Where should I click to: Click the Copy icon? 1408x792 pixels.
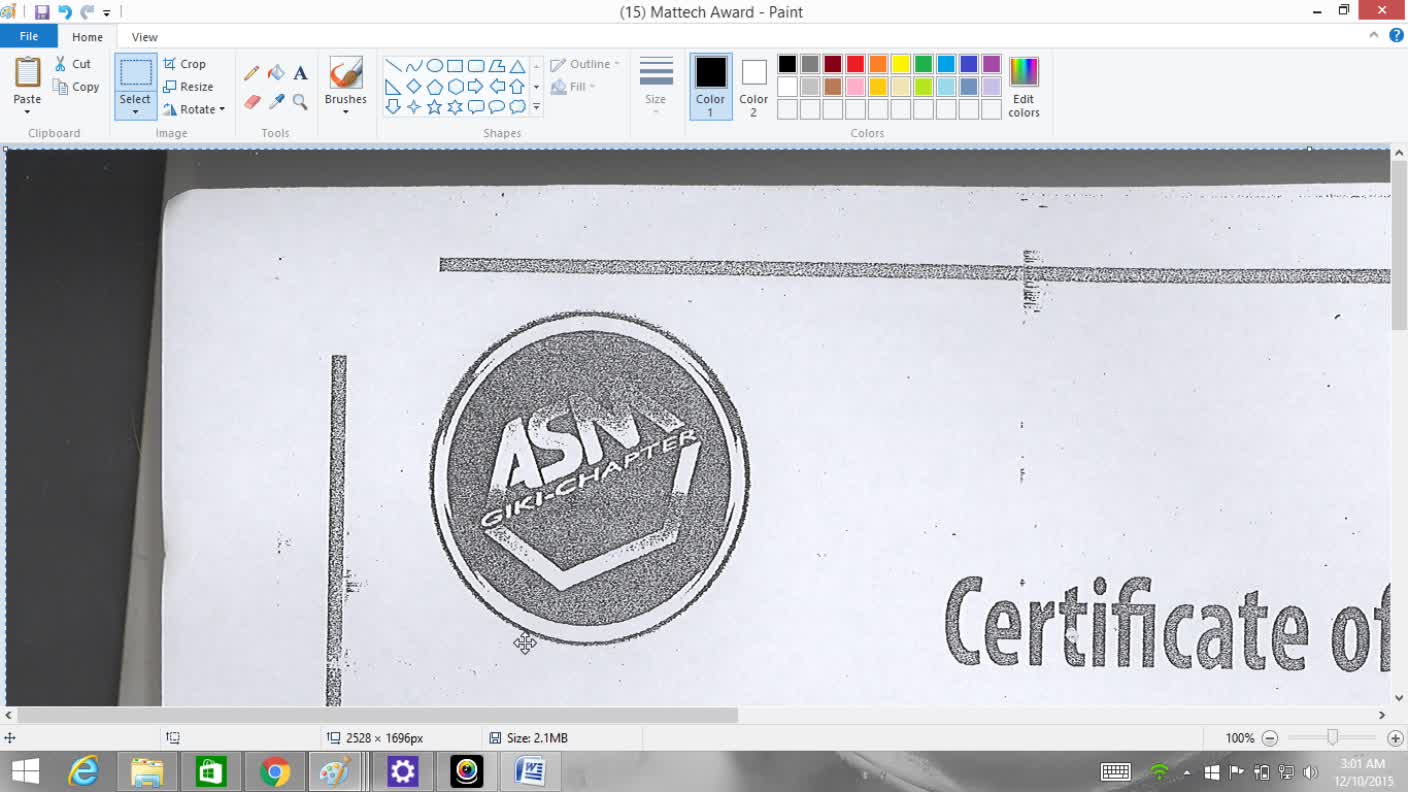click(60, 87)
